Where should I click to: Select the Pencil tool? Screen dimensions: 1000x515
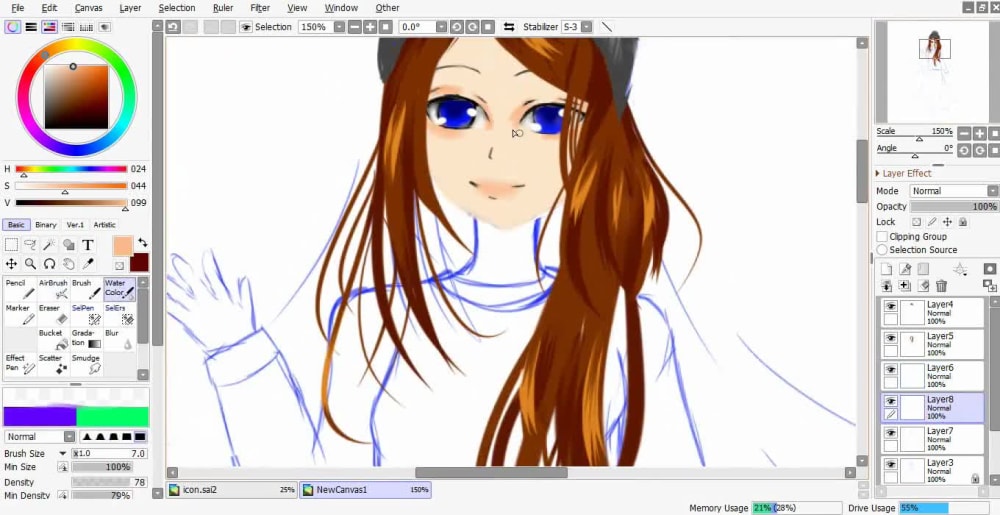20,289
